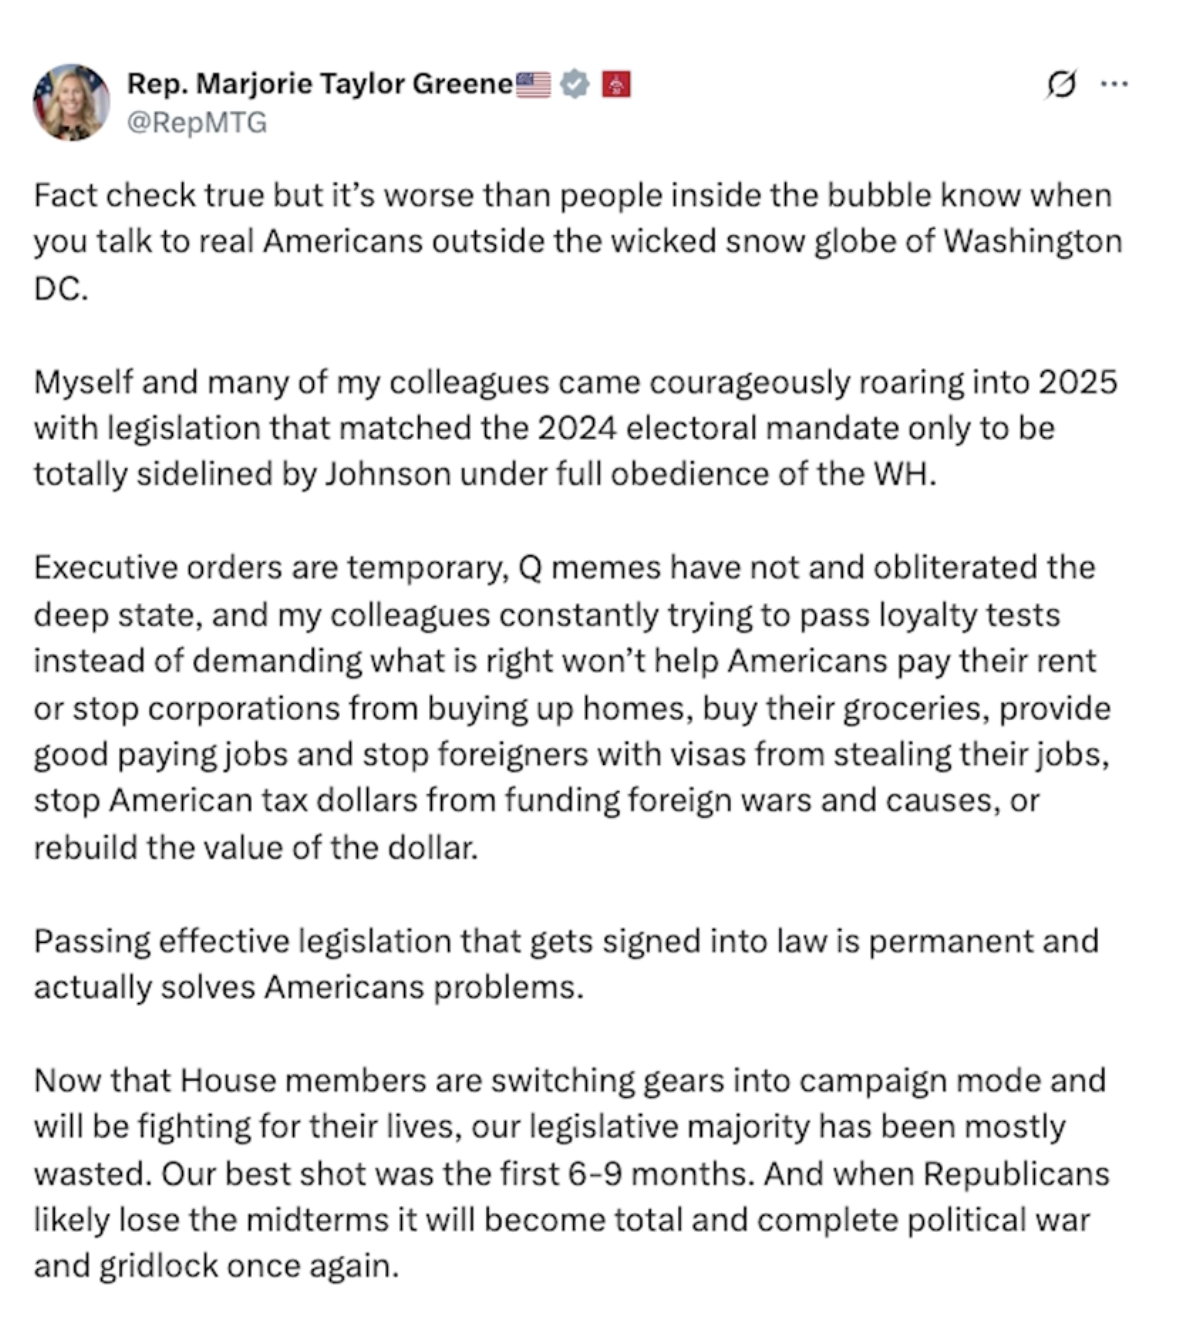
Task: Click the word "Republicans" in the last paragraph
Action: [x=1014, y=1173]
